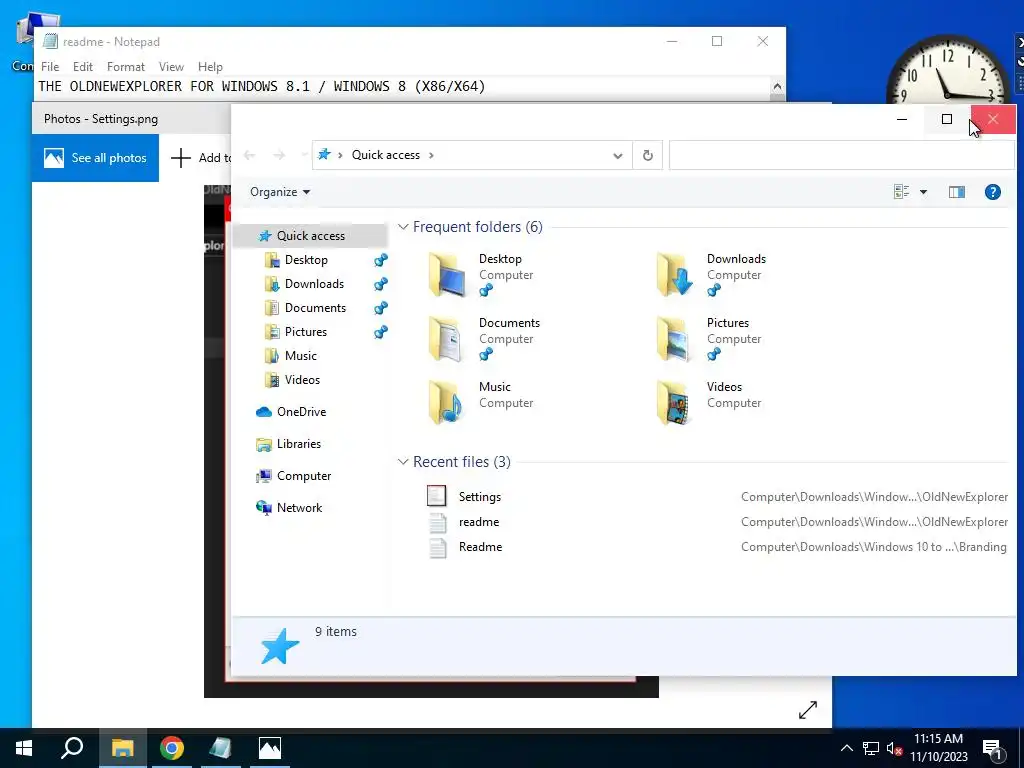This screenshot has width=1024, height=768.
Task: Click the refresh button in address bar
Action: pyautogui.click(x=647, y=155)
